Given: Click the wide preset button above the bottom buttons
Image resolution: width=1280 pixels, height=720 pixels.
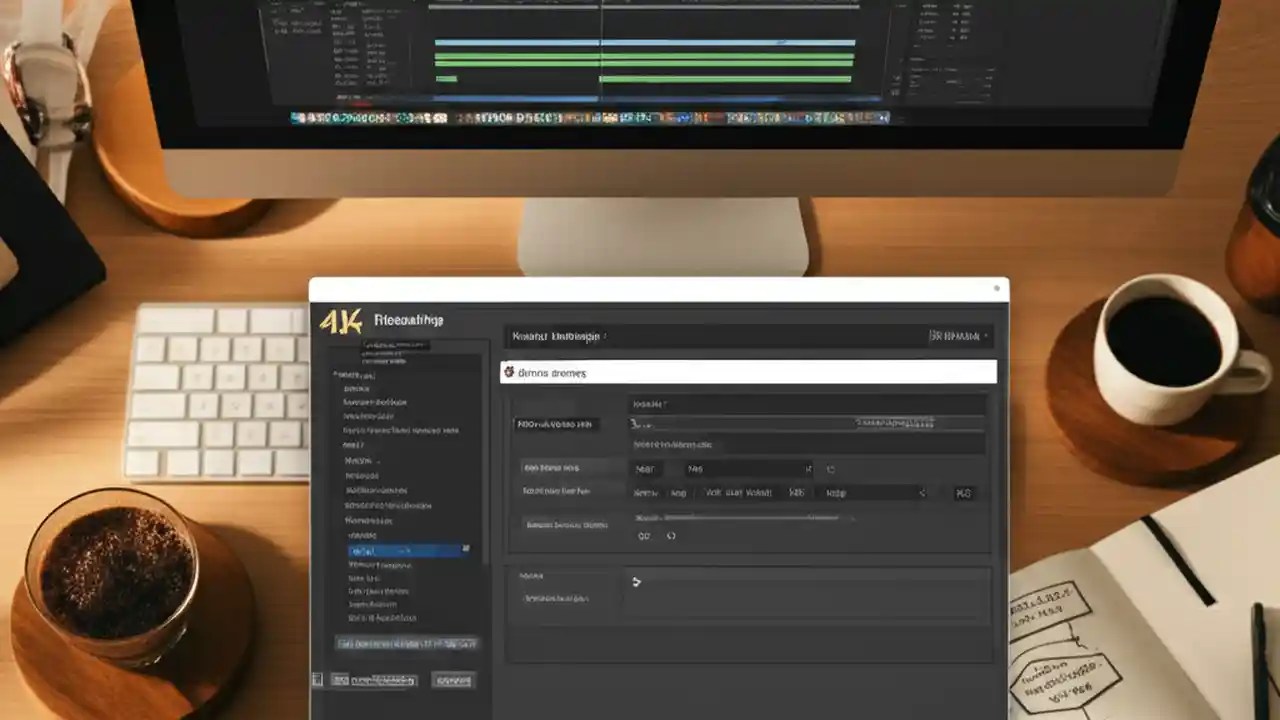Looking at the screenshot, I should (408, 643).
